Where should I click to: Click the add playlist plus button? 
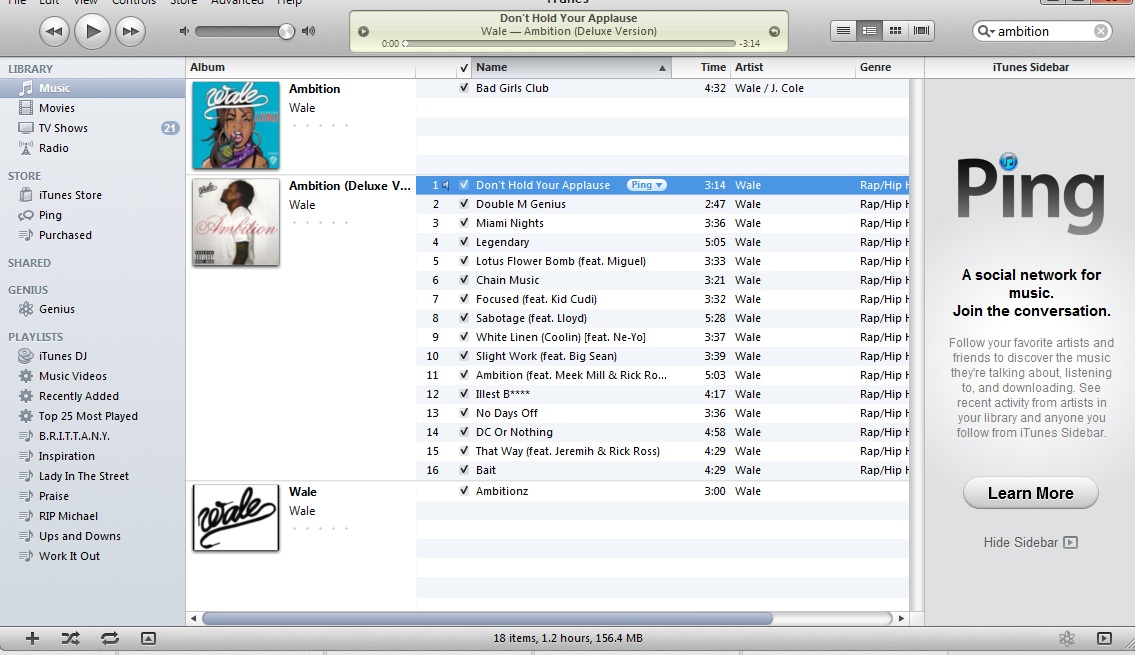coord(32,638)
